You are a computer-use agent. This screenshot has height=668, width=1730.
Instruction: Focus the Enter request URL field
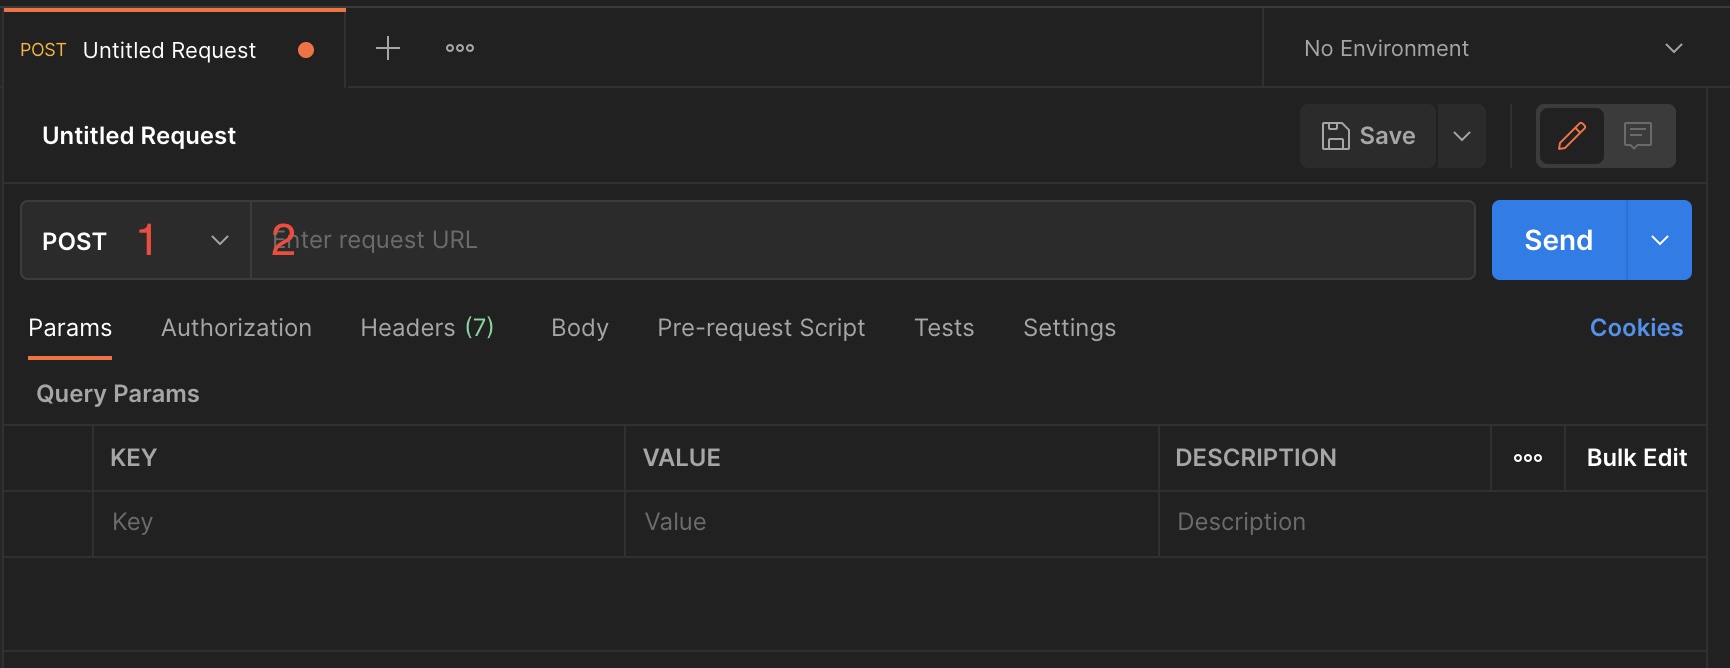(860, 240)
